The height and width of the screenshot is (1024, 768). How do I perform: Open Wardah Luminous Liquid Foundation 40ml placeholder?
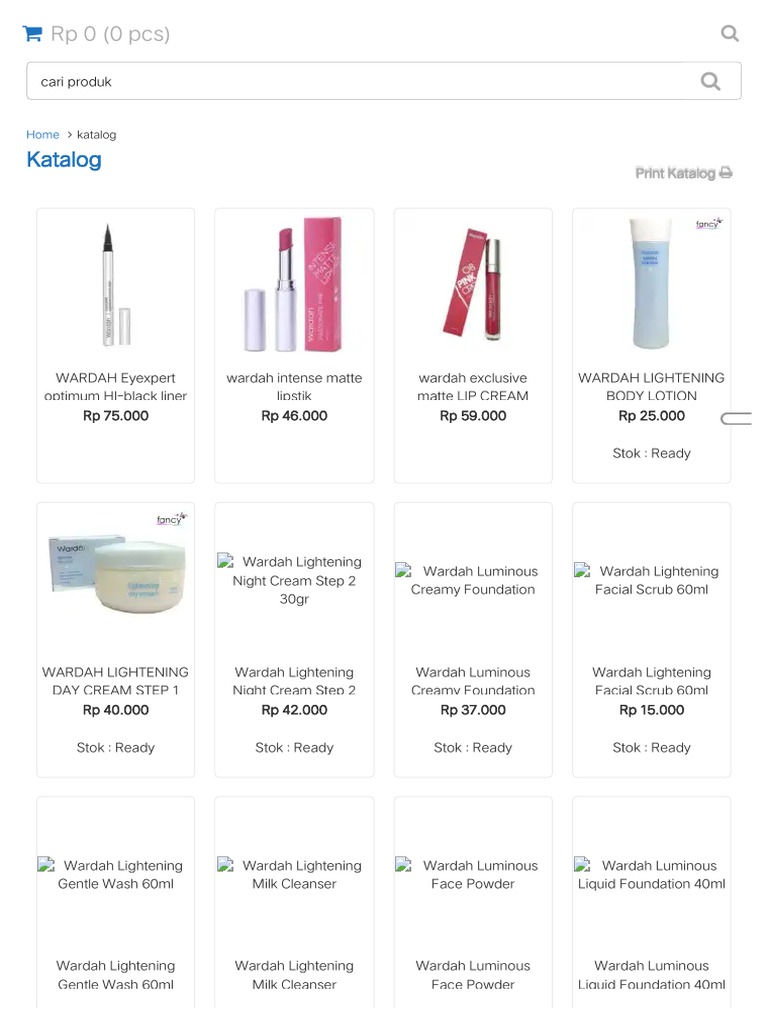click(x=651, y=874)
